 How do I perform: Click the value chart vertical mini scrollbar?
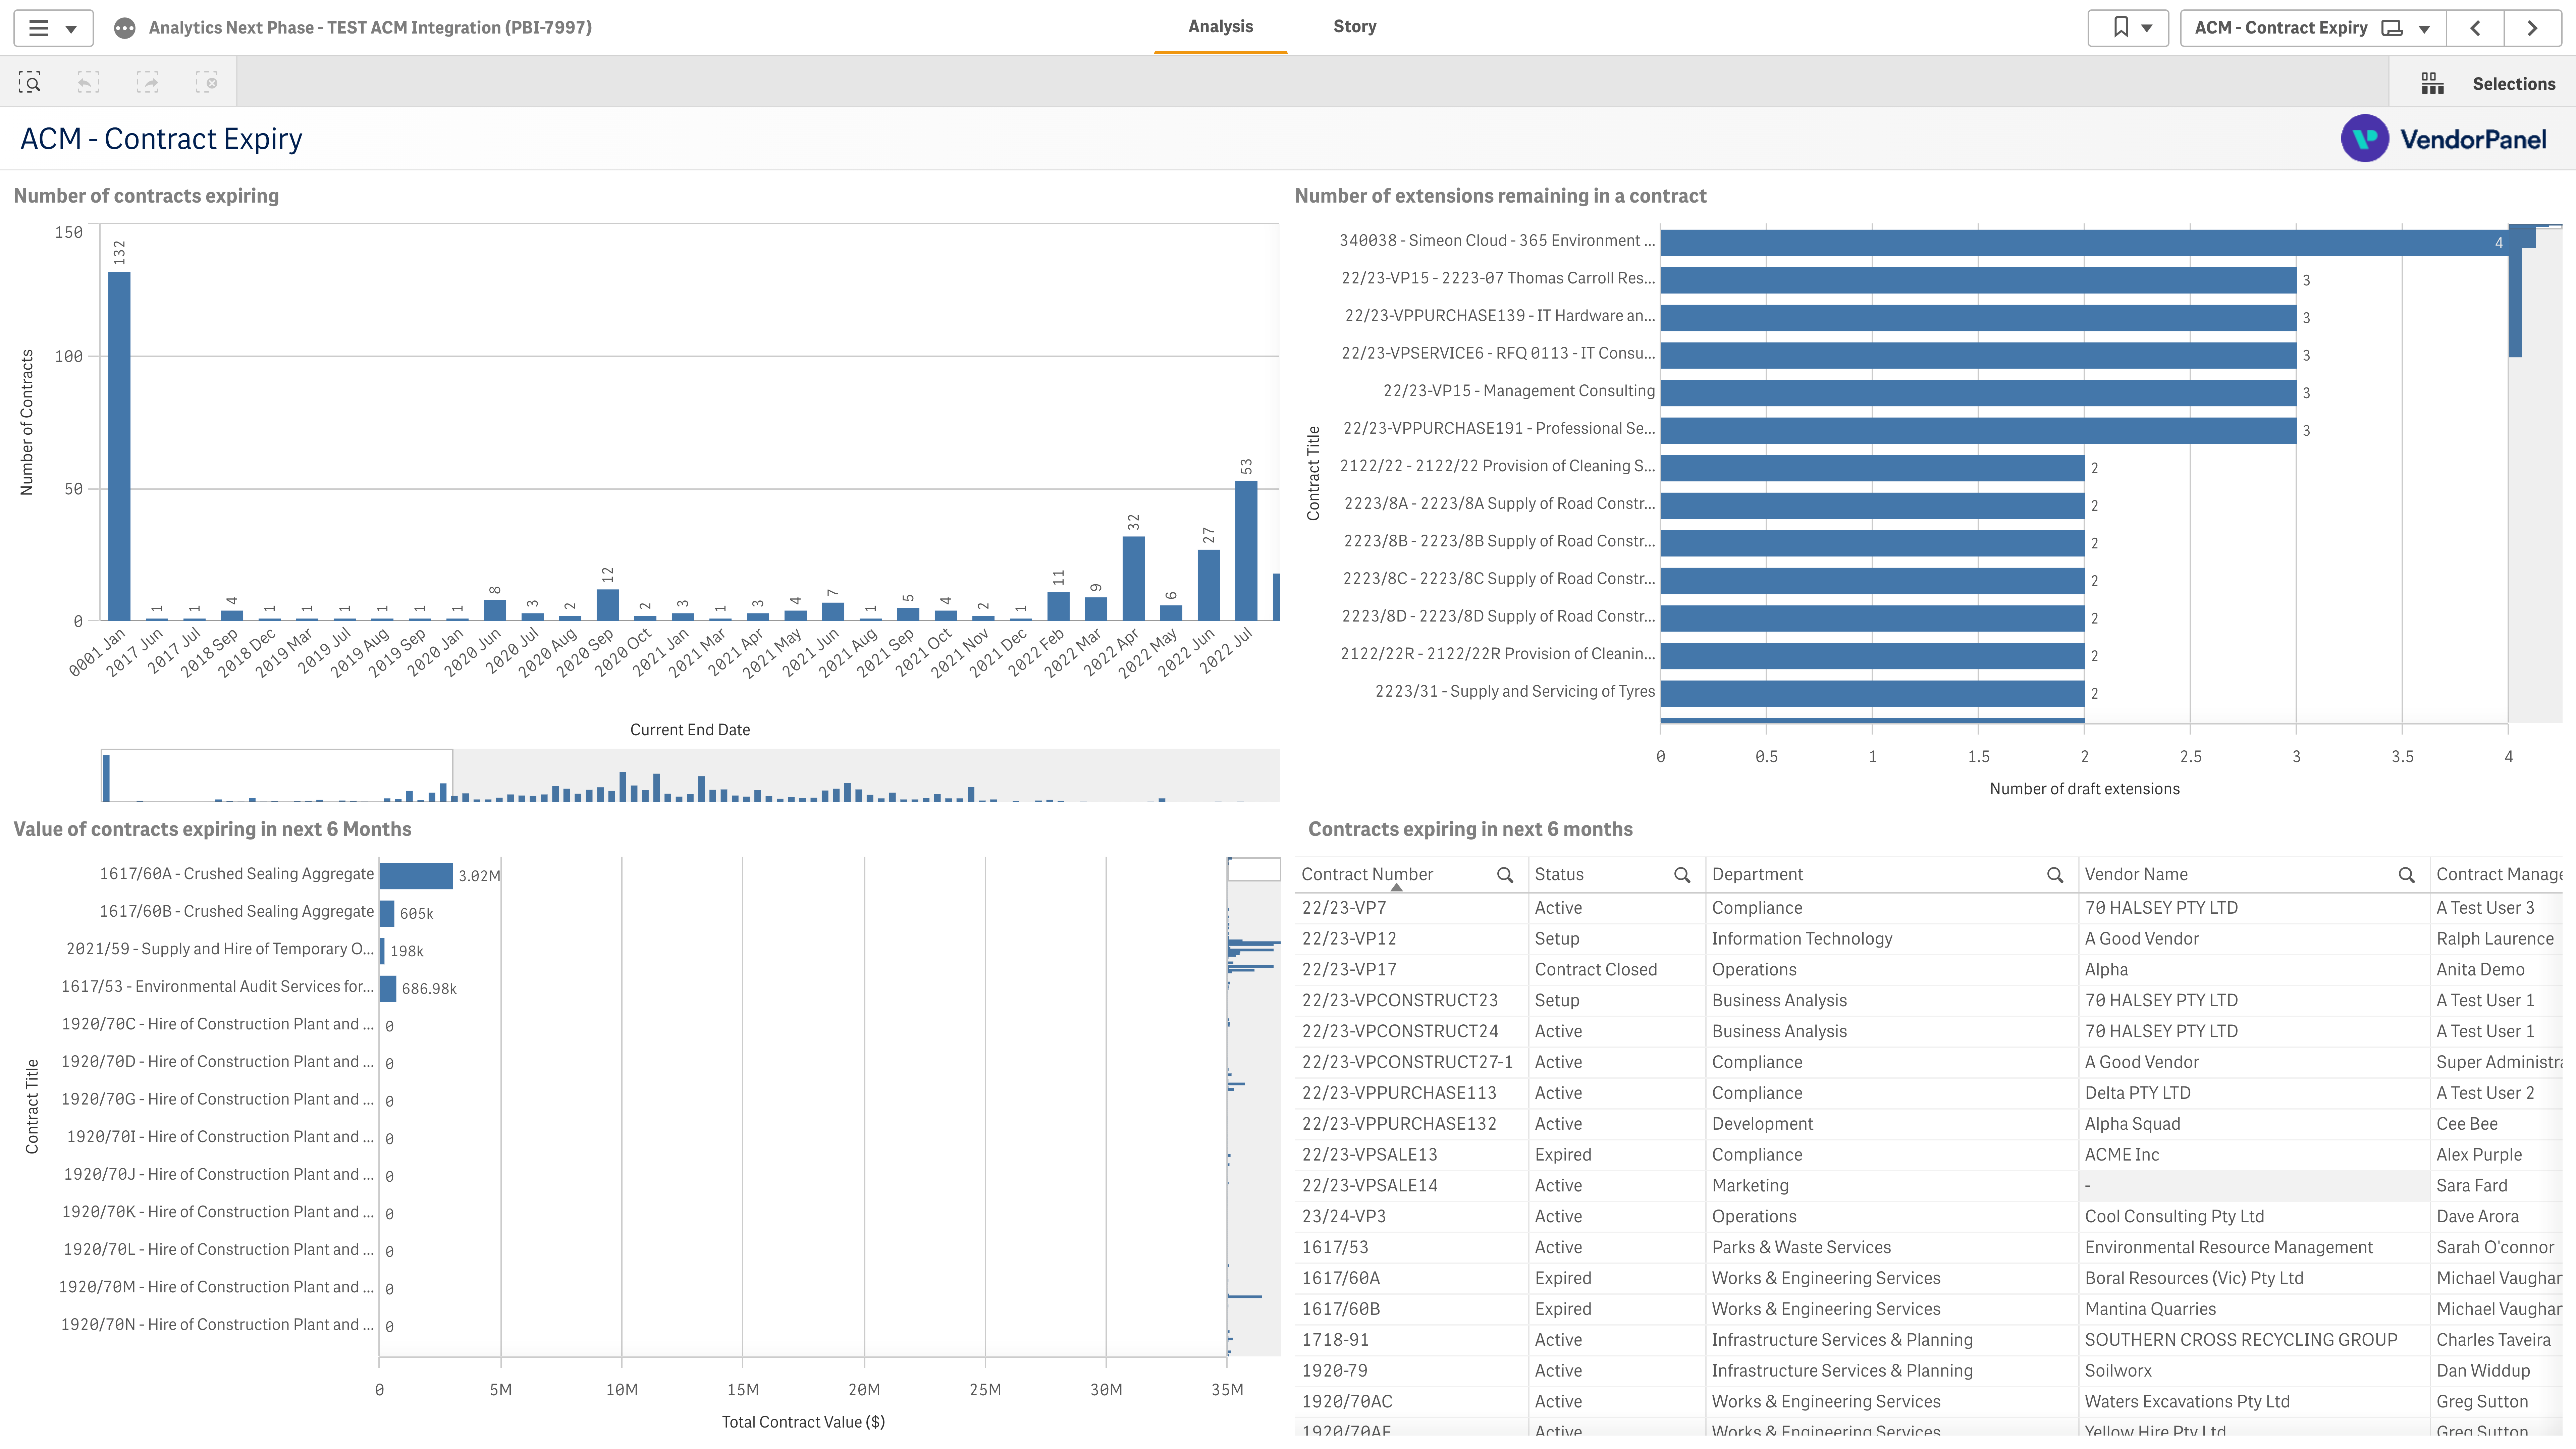tap(1254, 869)
